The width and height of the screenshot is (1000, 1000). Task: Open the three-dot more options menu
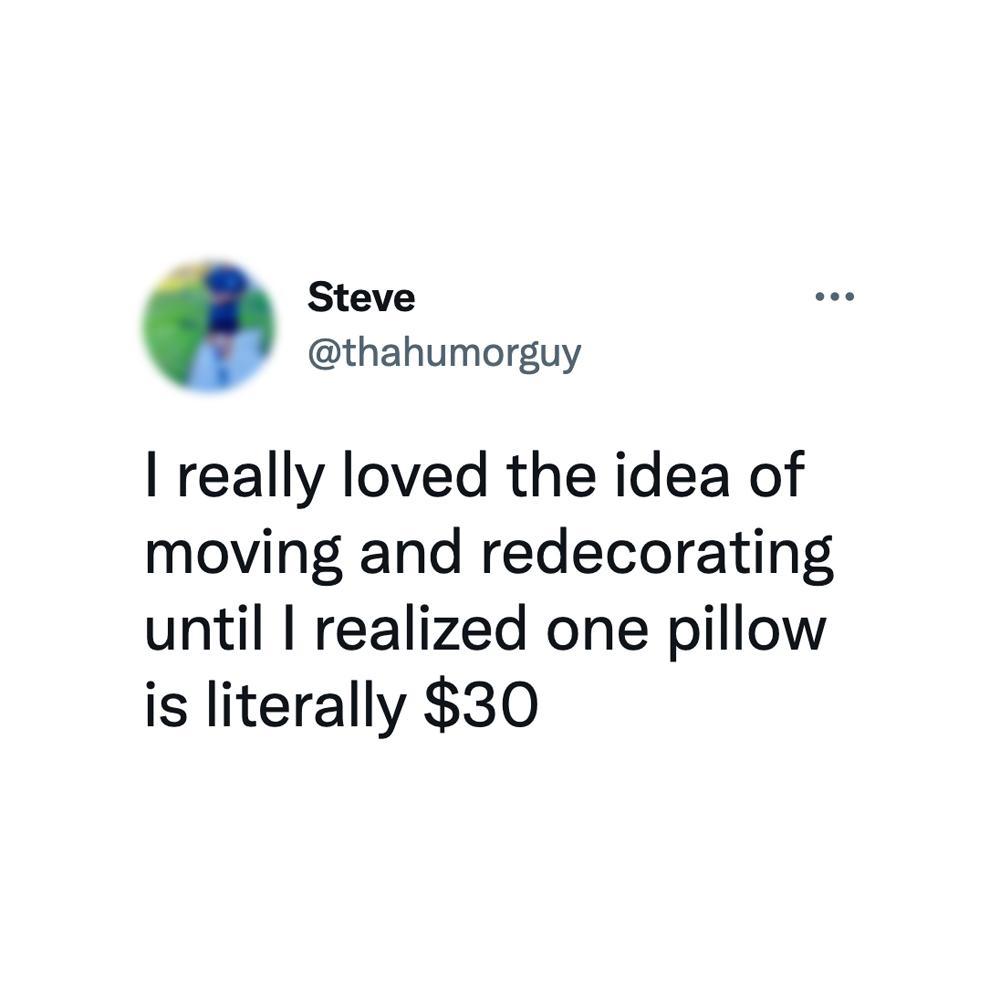[x=834, y=296]
